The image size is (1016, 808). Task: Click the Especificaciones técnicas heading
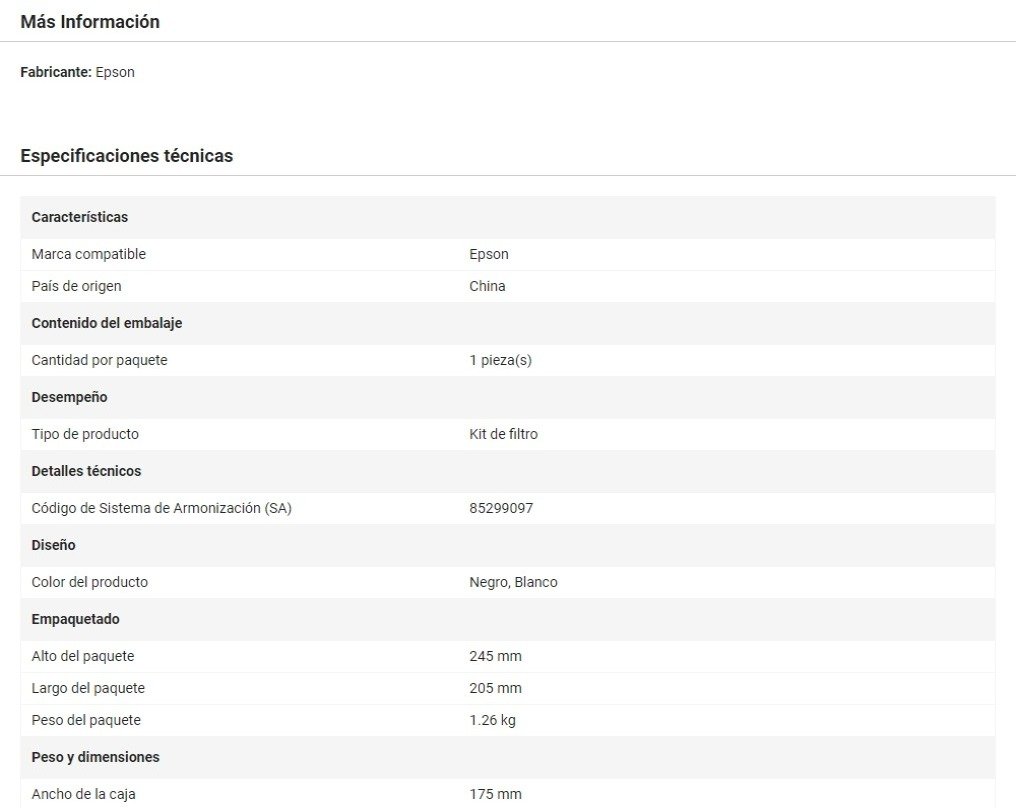coord(127,156)
